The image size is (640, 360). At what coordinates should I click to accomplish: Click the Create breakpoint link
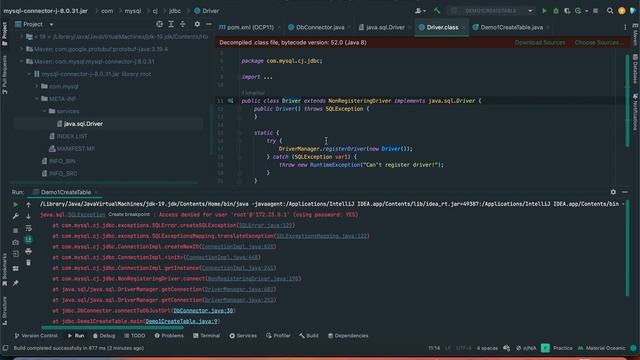(129, 214)
